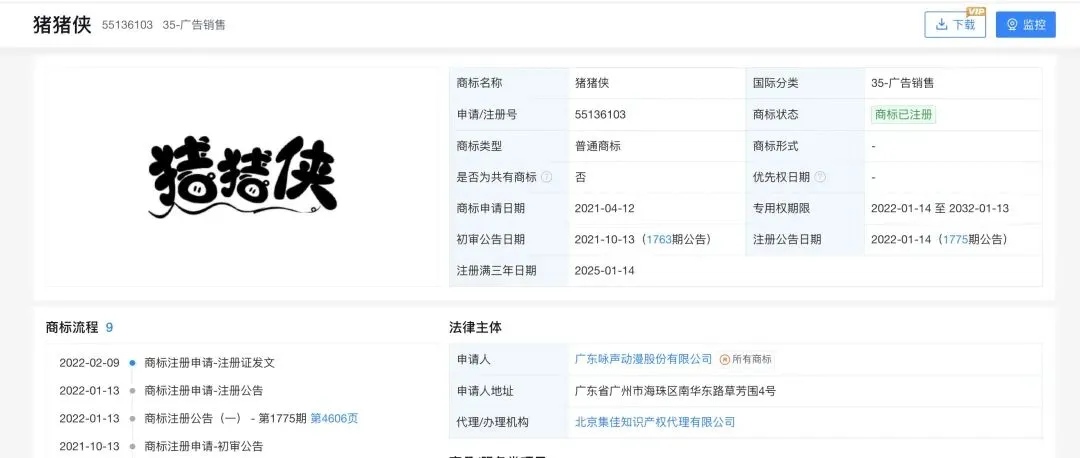
Task: Click the 2022-02-09 timeline dot
Action: point(132,363)
